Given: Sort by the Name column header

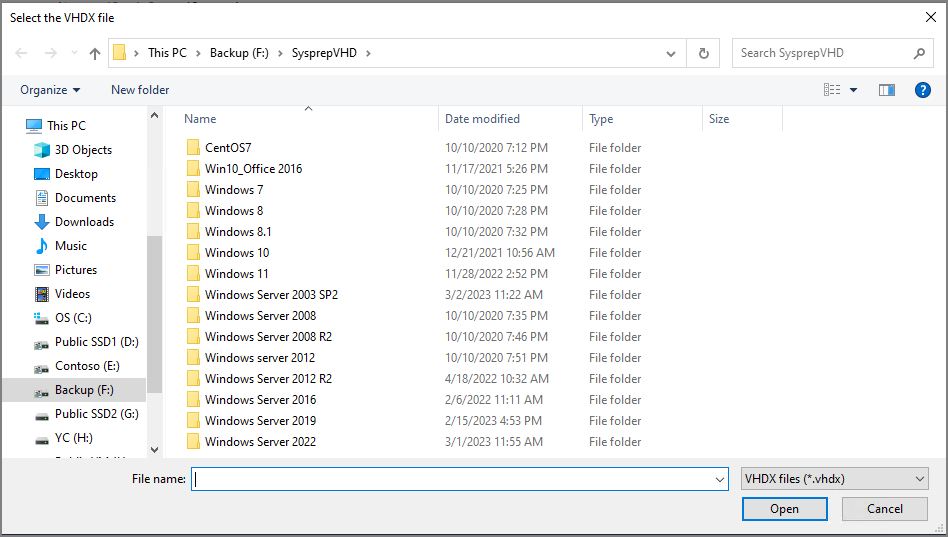Looking at the screenshot, I should pyautogui.click(x=200, y=119).
